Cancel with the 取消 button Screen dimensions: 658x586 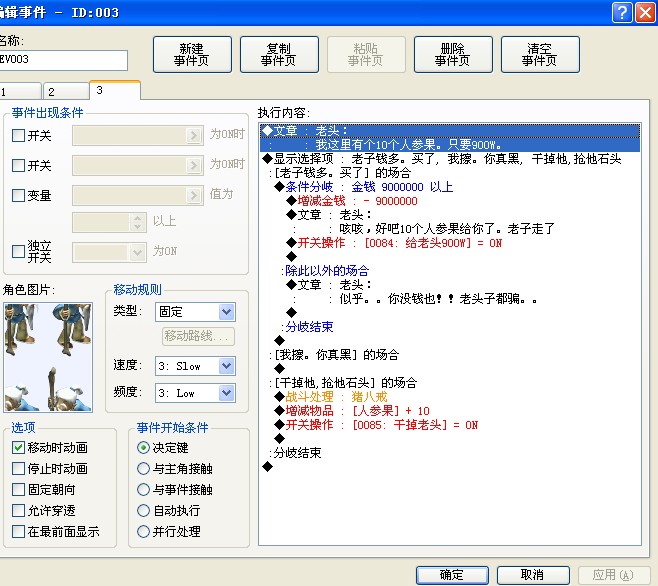pos(533,574)
